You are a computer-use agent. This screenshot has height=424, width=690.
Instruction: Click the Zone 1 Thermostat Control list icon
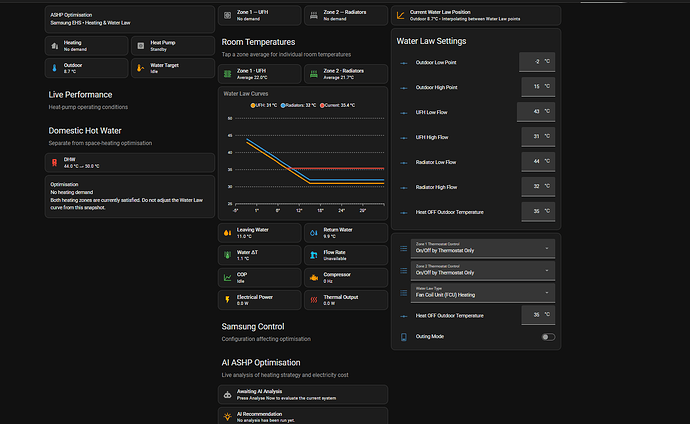(404, 249)
